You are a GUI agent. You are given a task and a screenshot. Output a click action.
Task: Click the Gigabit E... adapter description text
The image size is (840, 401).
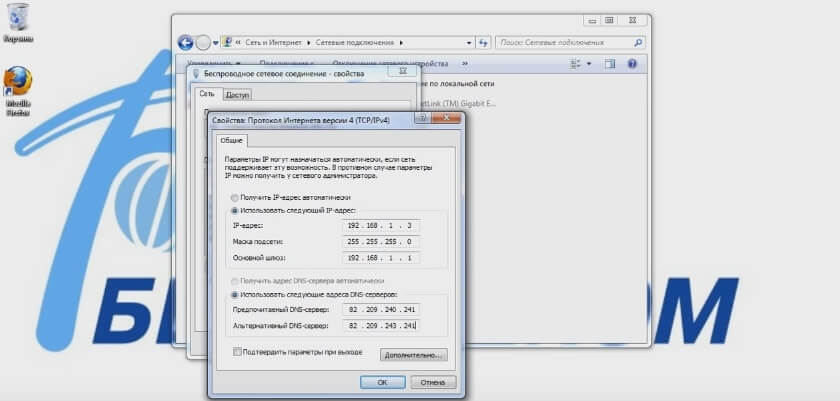point(460,103)
